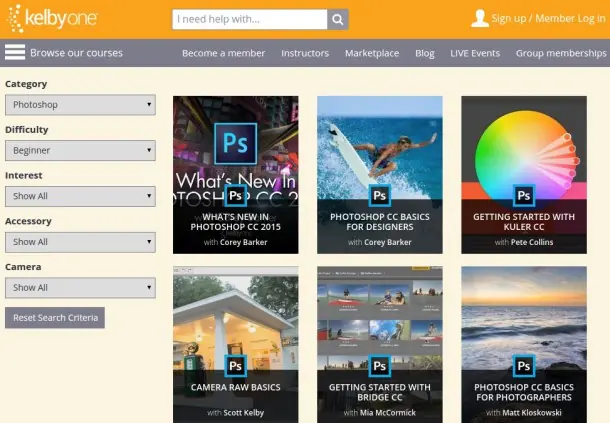Viewport: 610px width, 423px height.
Task: Click Browse our courses
Action: tap(76, 53)
